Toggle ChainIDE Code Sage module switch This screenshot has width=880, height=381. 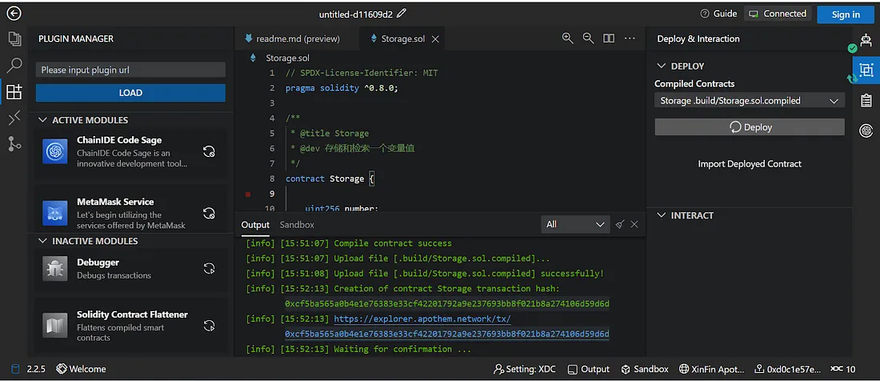(209, 151)
